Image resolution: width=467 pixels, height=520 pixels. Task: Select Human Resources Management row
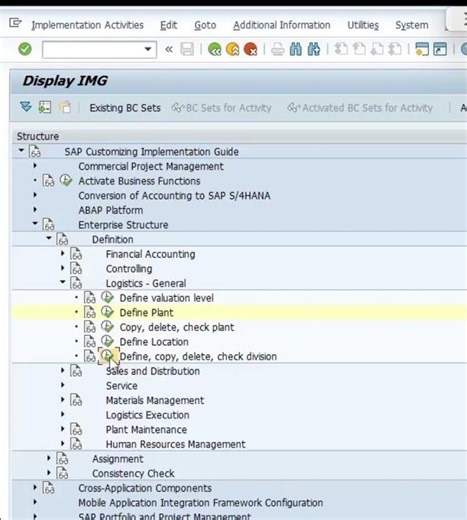[175, 444]
